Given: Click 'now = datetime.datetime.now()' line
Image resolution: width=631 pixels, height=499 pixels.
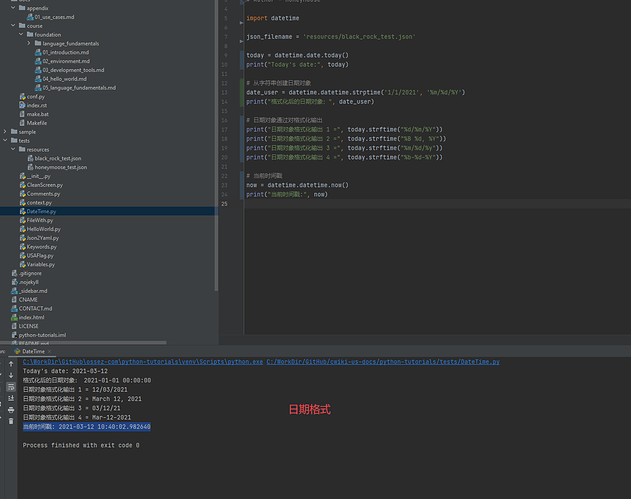Looking at the screenshot, I should 297,185.
